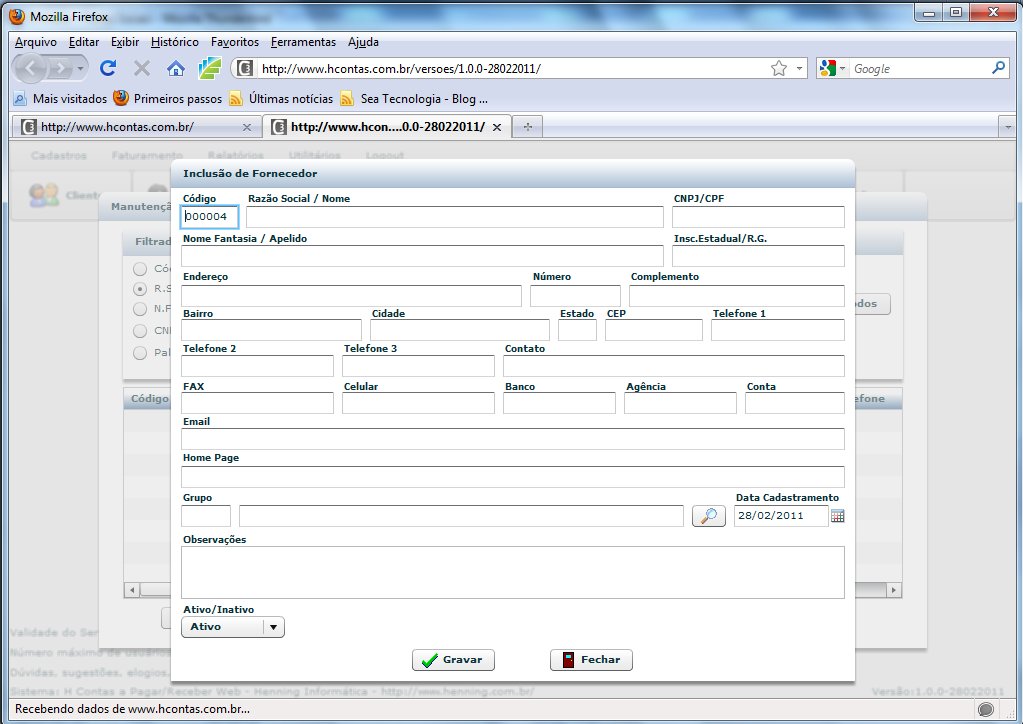This screenshot has width=1023, height=724.
Task: Open the search engine selector dropdown
Action: click(842, 68)
